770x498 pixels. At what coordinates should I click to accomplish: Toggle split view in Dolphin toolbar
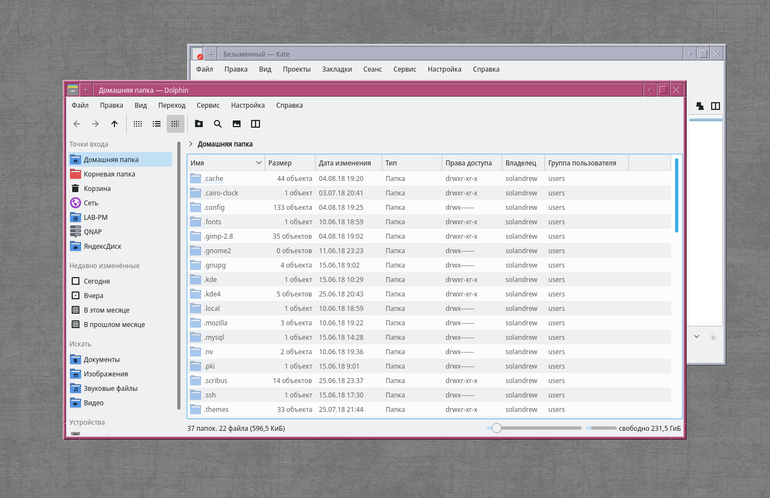[x=255, y=124]
